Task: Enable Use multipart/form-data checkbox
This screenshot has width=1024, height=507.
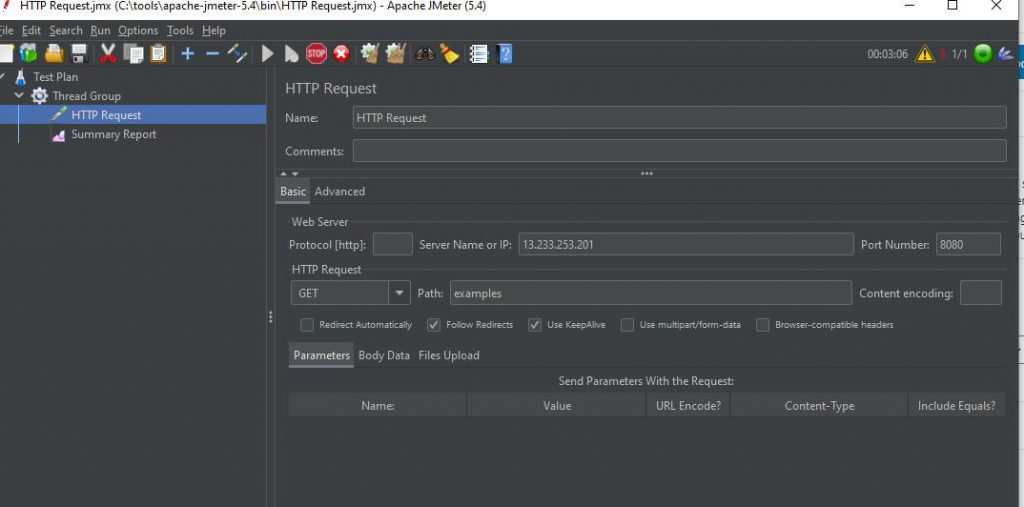Action: (627, 325)
